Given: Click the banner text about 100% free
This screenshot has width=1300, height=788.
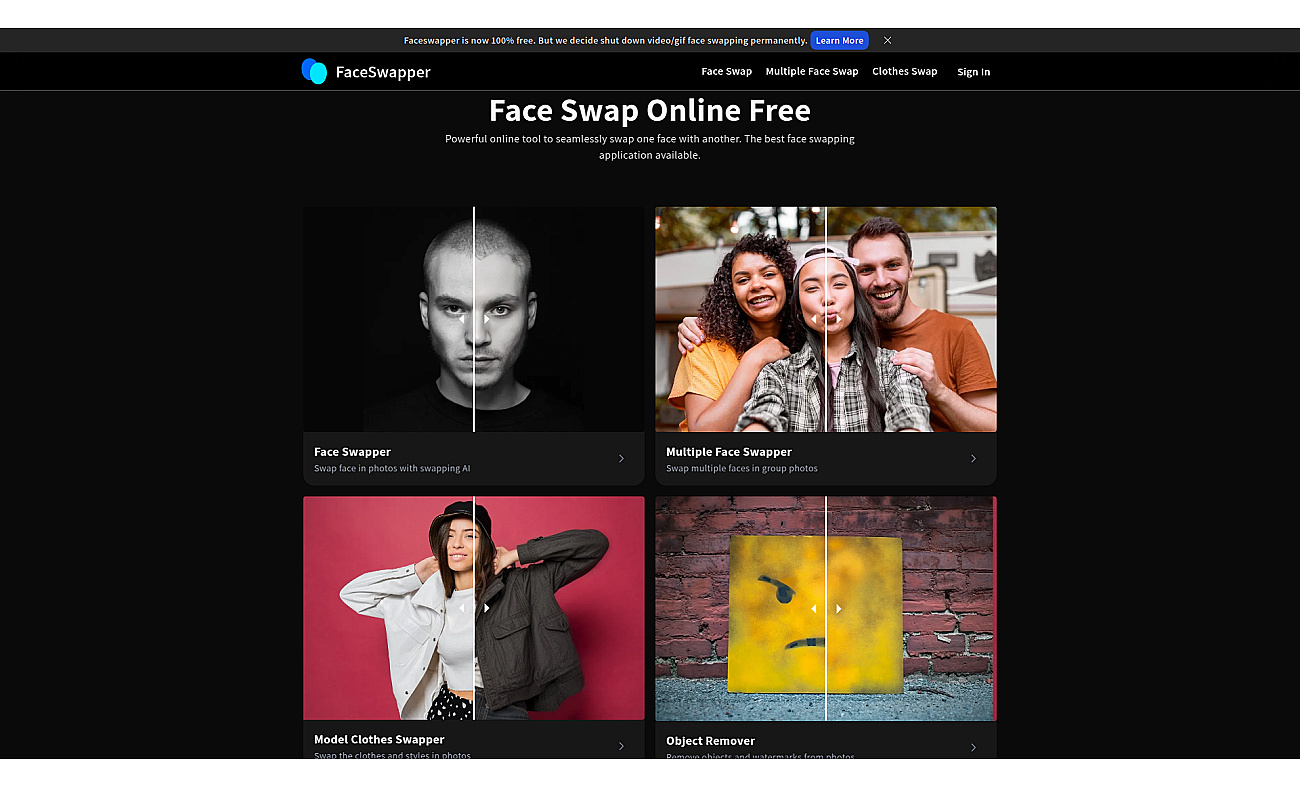Looking at the screenshot, I should tap(605, 41).
